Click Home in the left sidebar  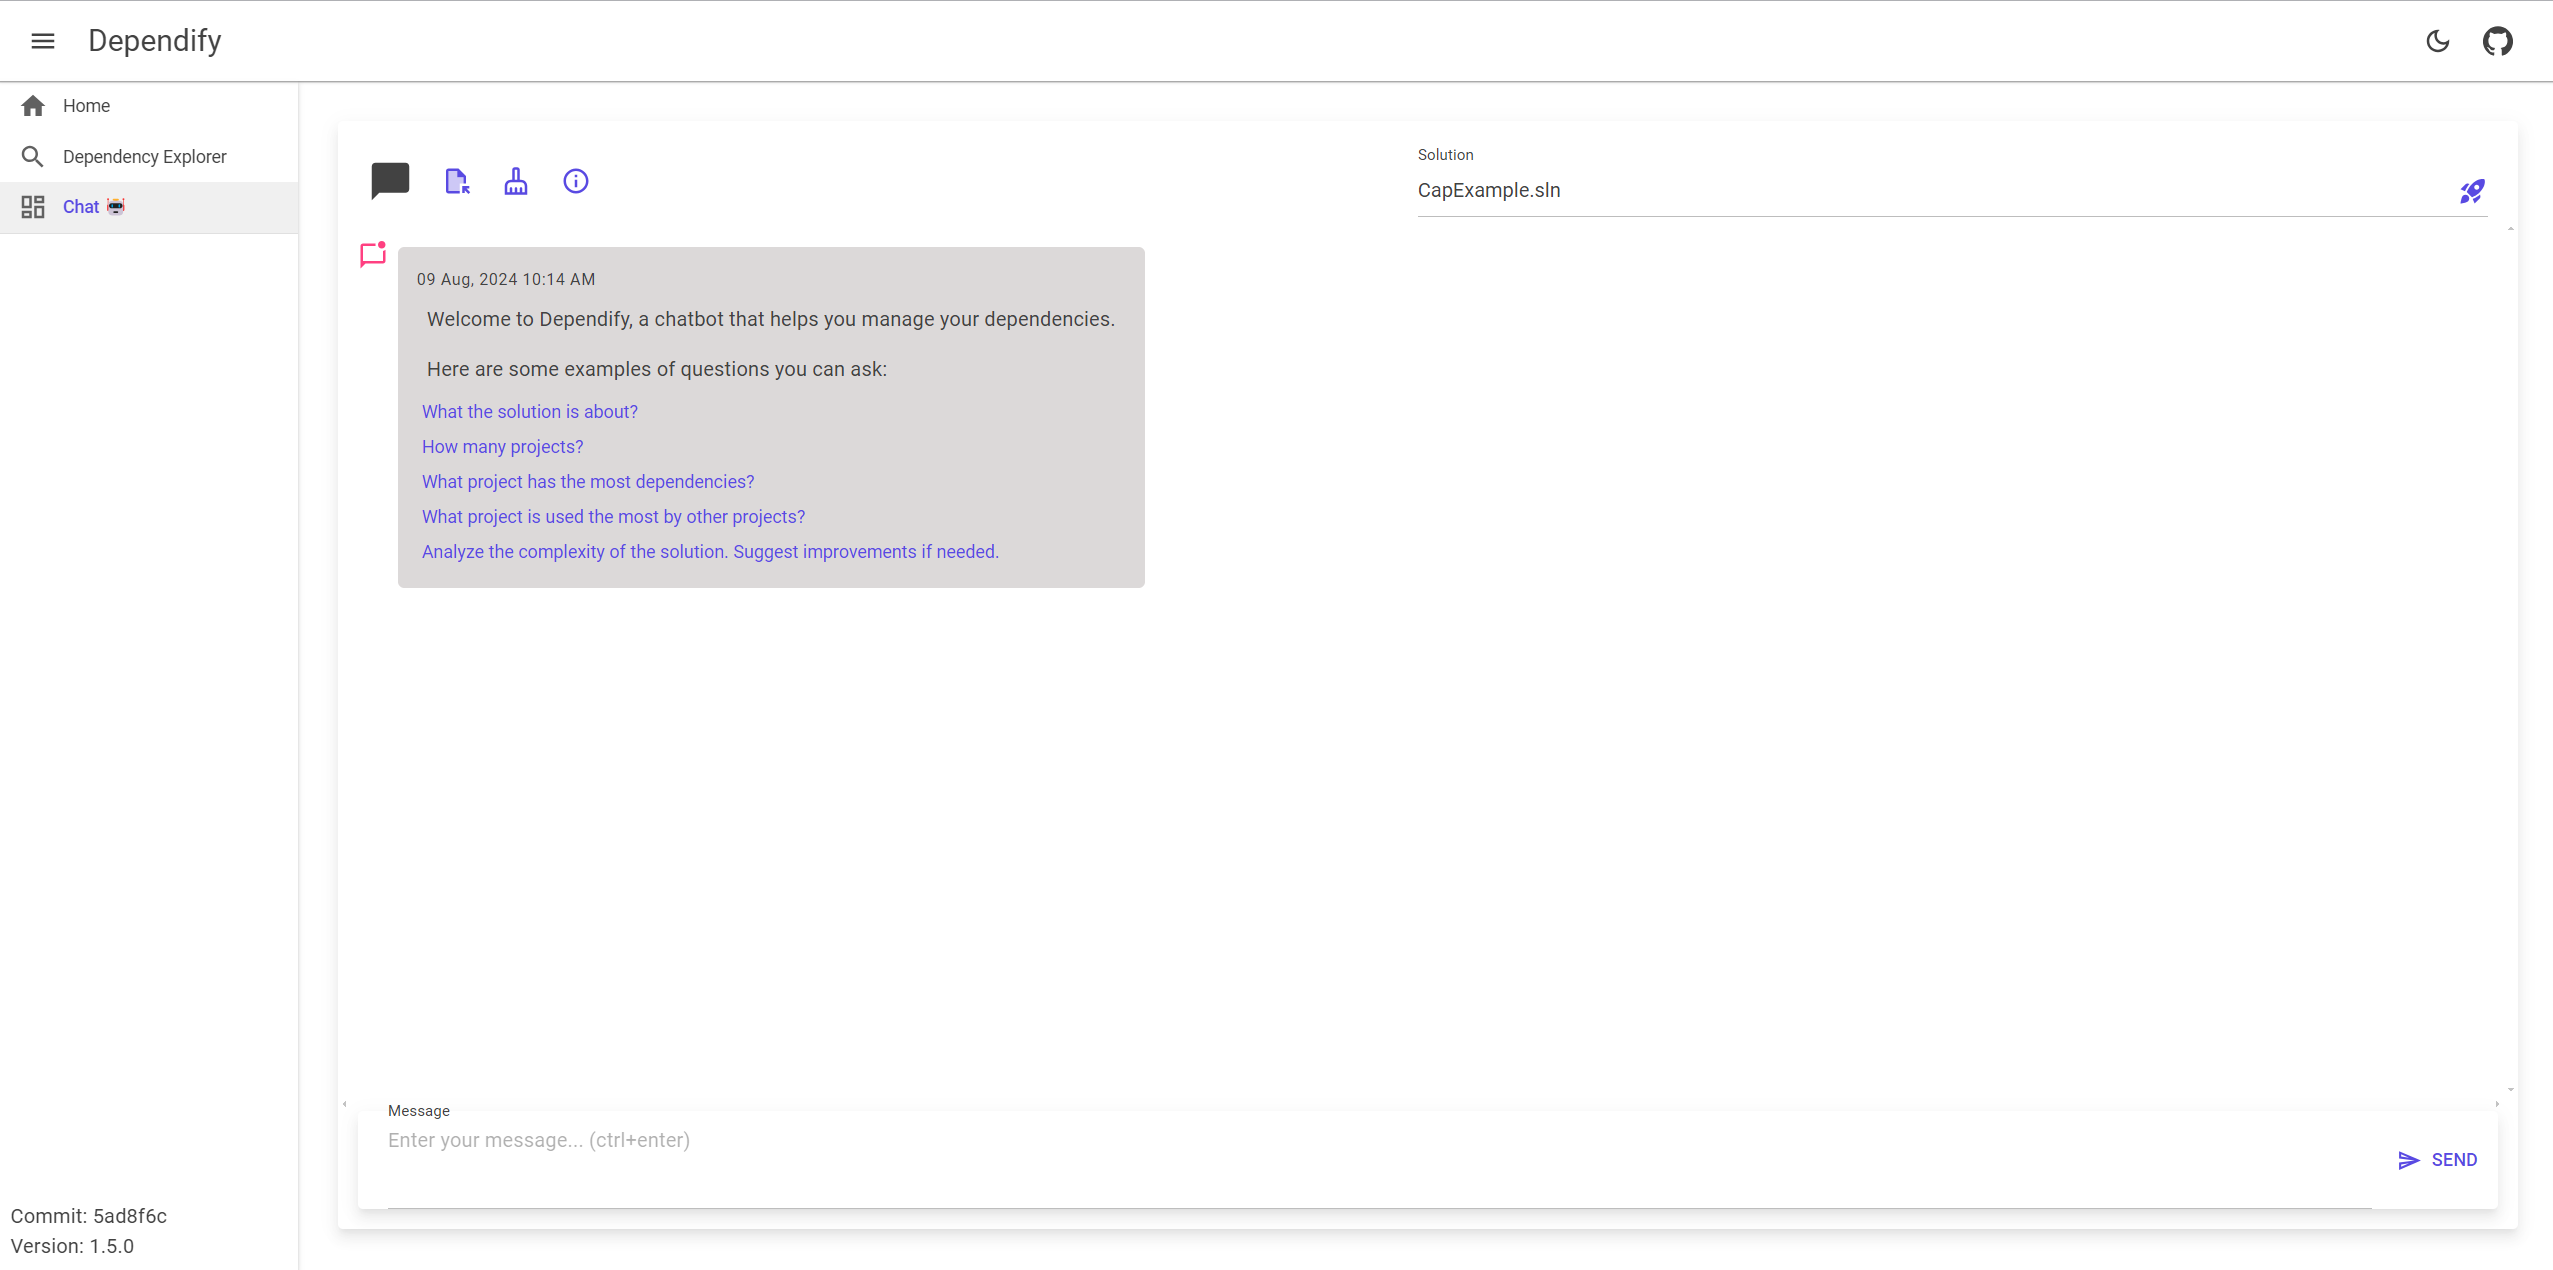click(x=86, y=106)
